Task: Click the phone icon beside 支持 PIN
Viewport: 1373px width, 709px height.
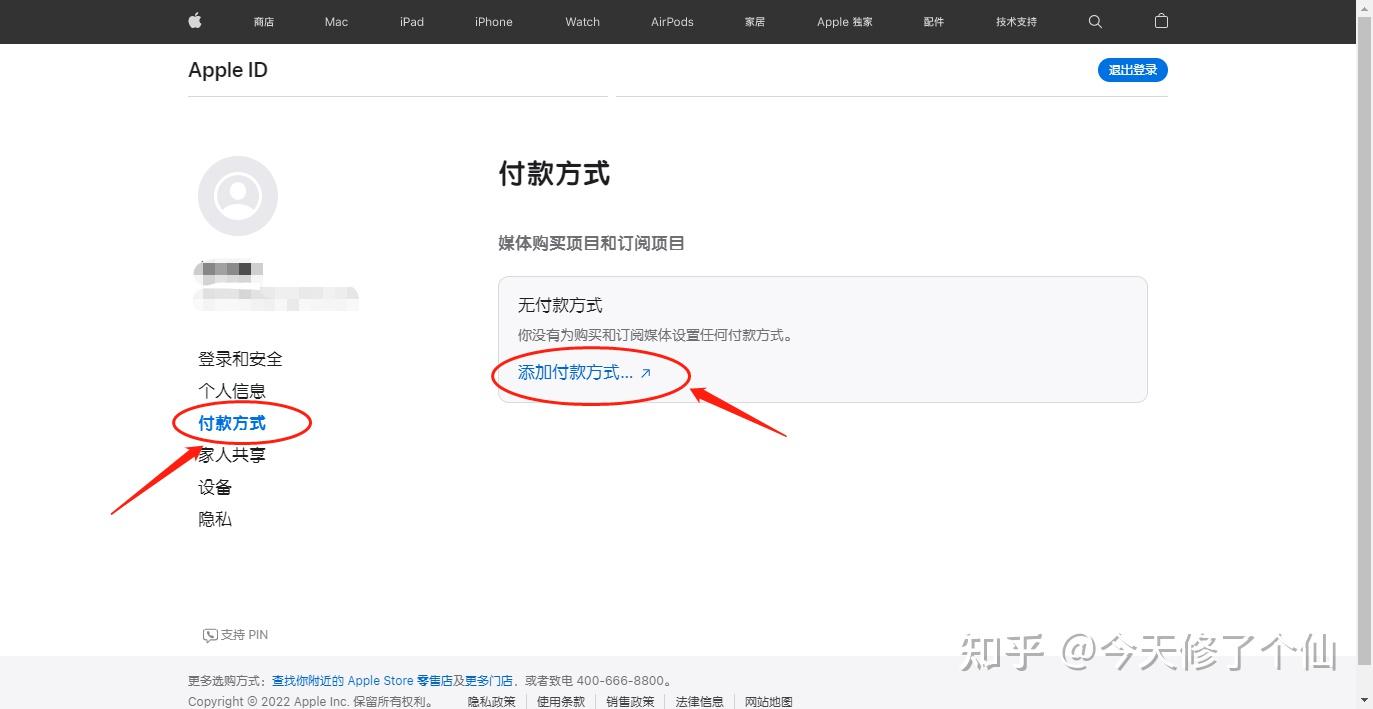Action: [x=210, y=635]
